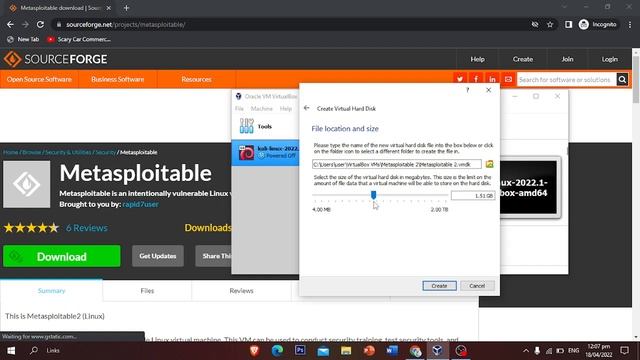
Task: Close the Metasploitable download browser tab
Action: 109,8
